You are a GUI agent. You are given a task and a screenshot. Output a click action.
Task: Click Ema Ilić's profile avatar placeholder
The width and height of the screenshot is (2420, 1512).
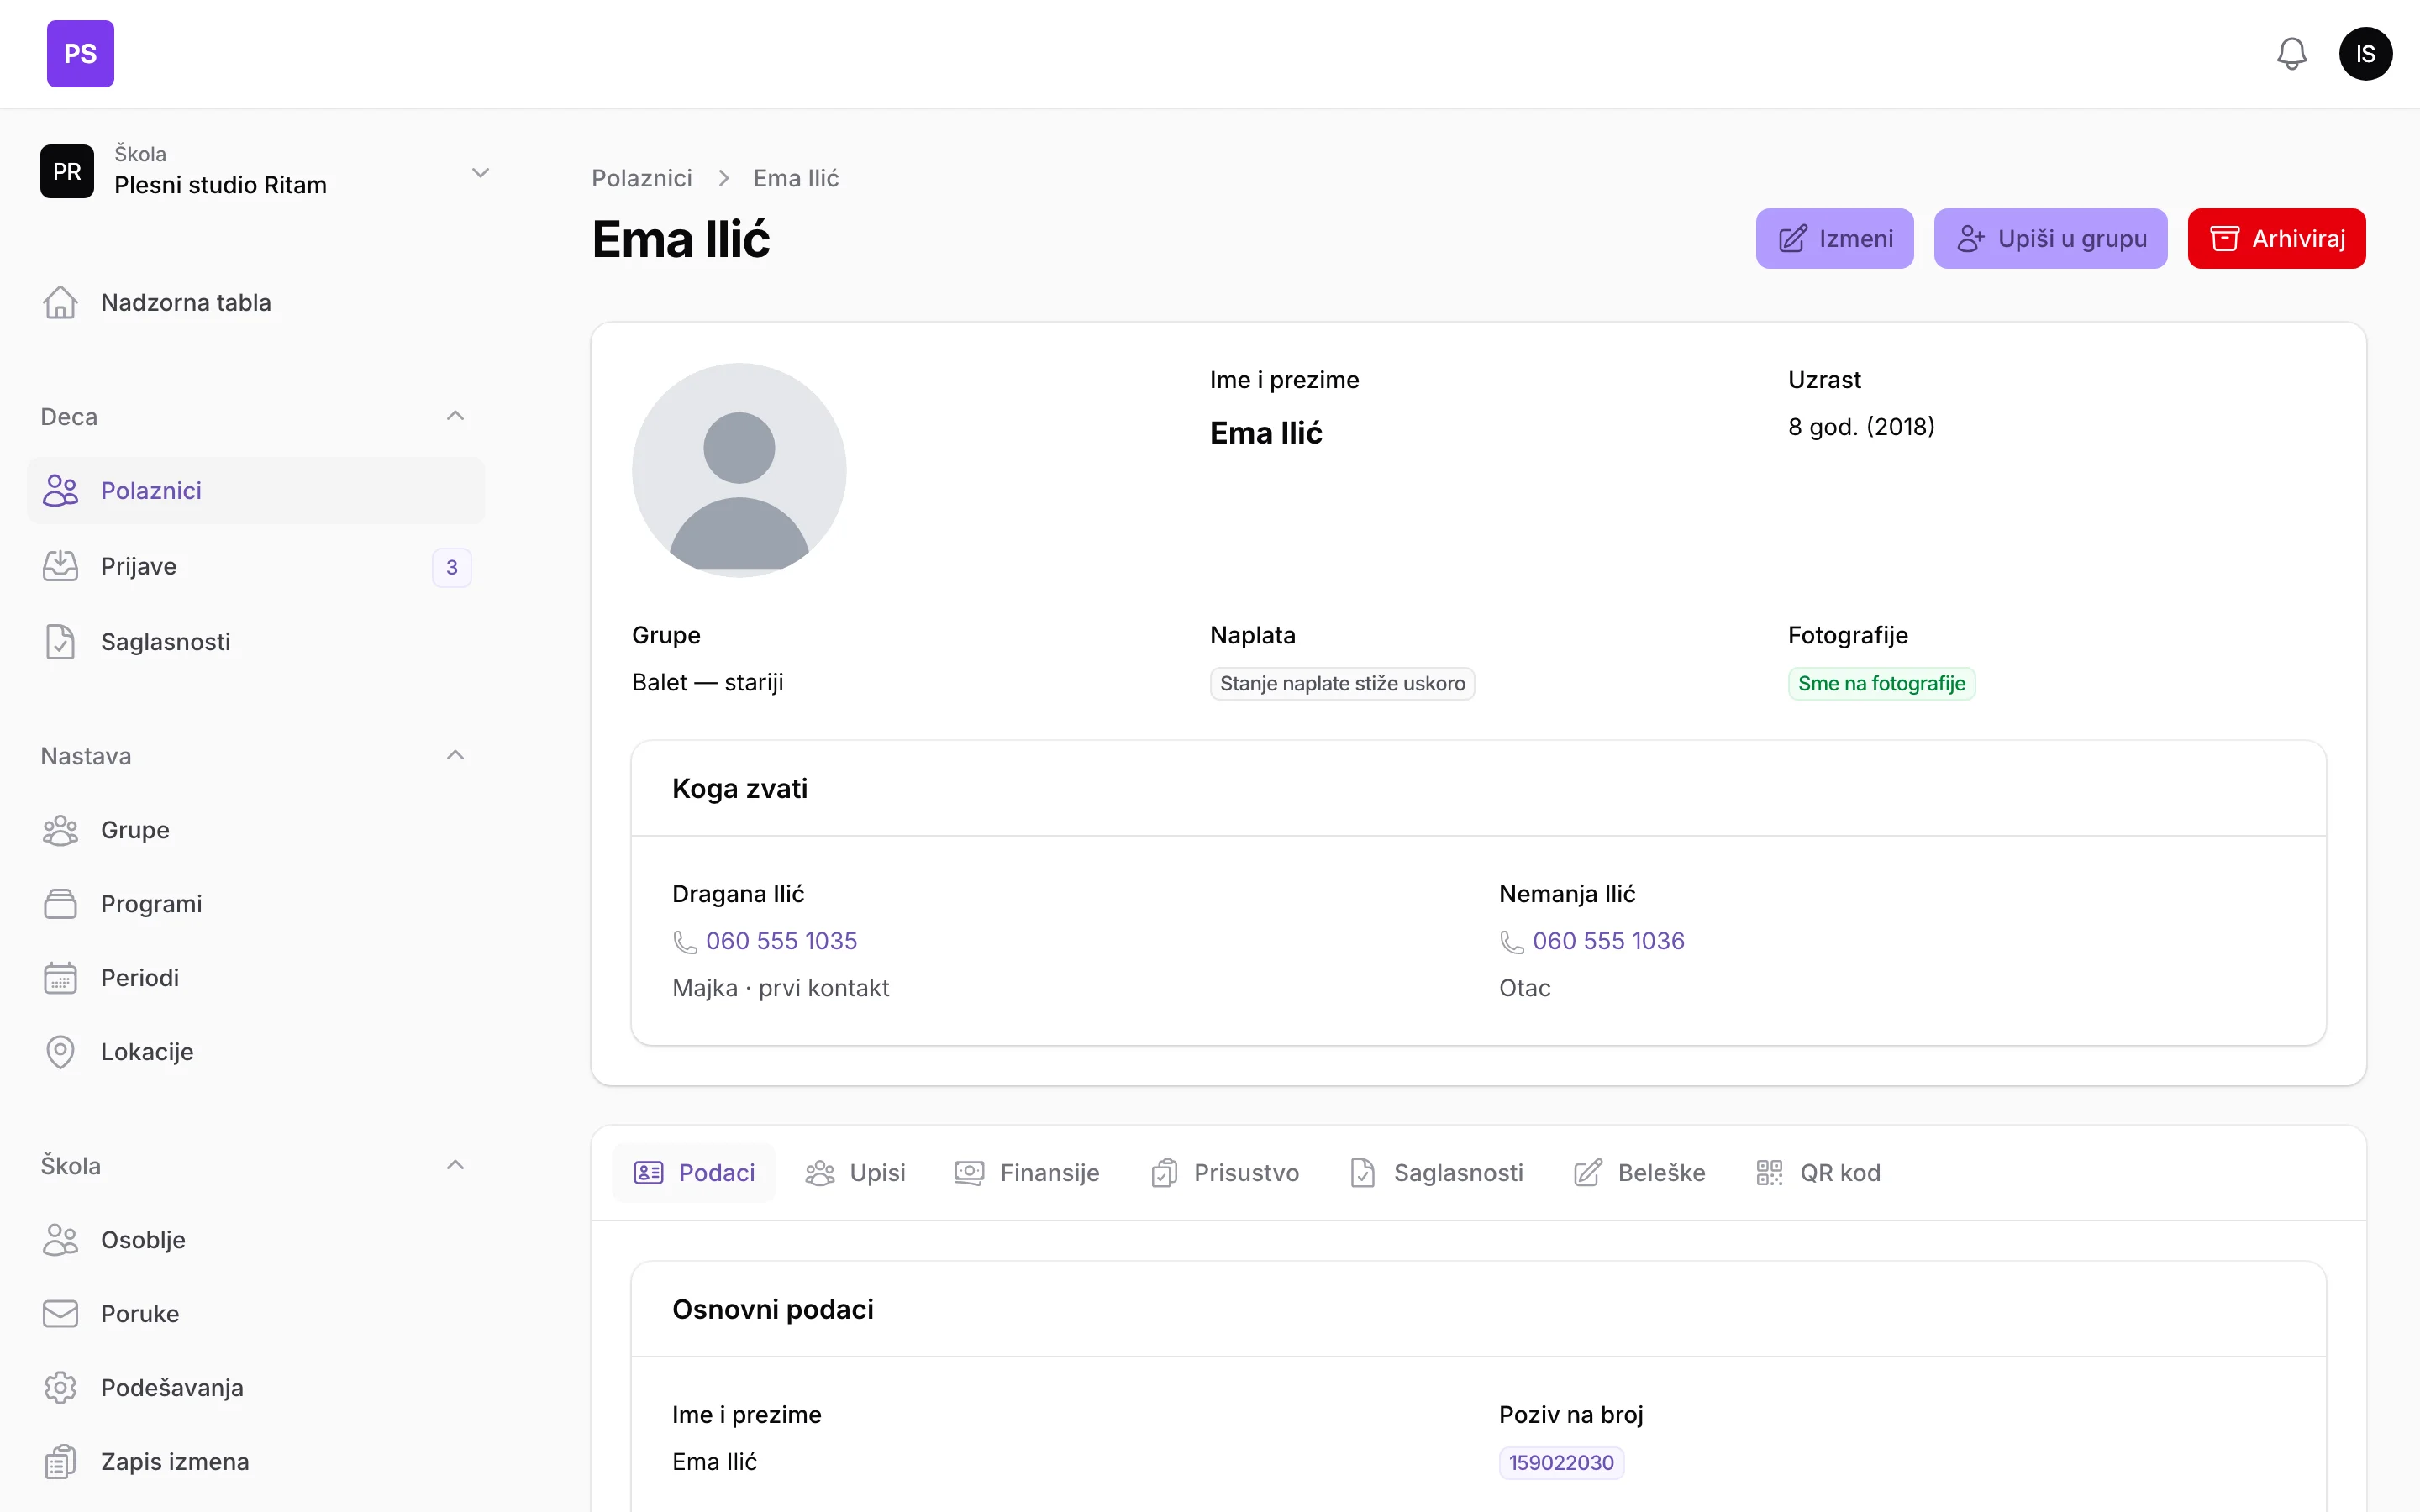pyautogui.click(x=739, y=470)
